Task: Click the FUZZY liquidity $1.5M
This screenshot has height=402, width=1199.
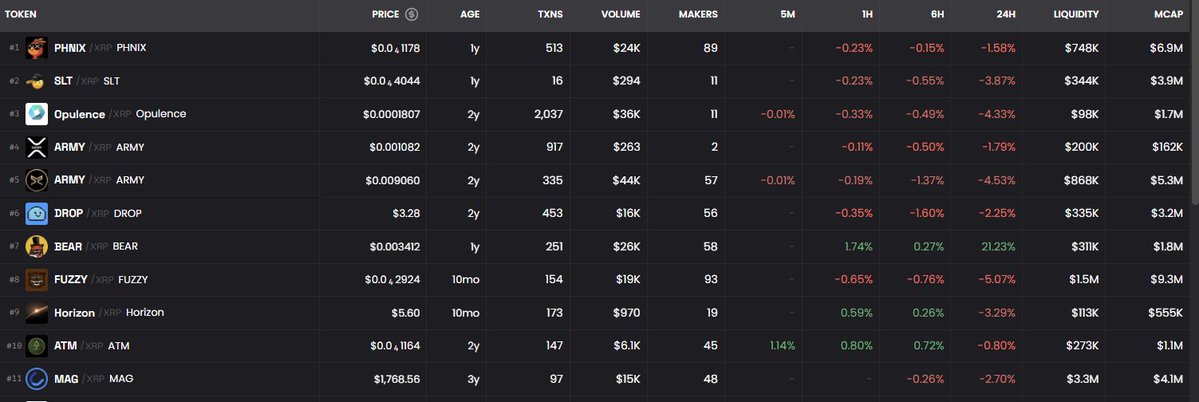Action: [1084, 280]
